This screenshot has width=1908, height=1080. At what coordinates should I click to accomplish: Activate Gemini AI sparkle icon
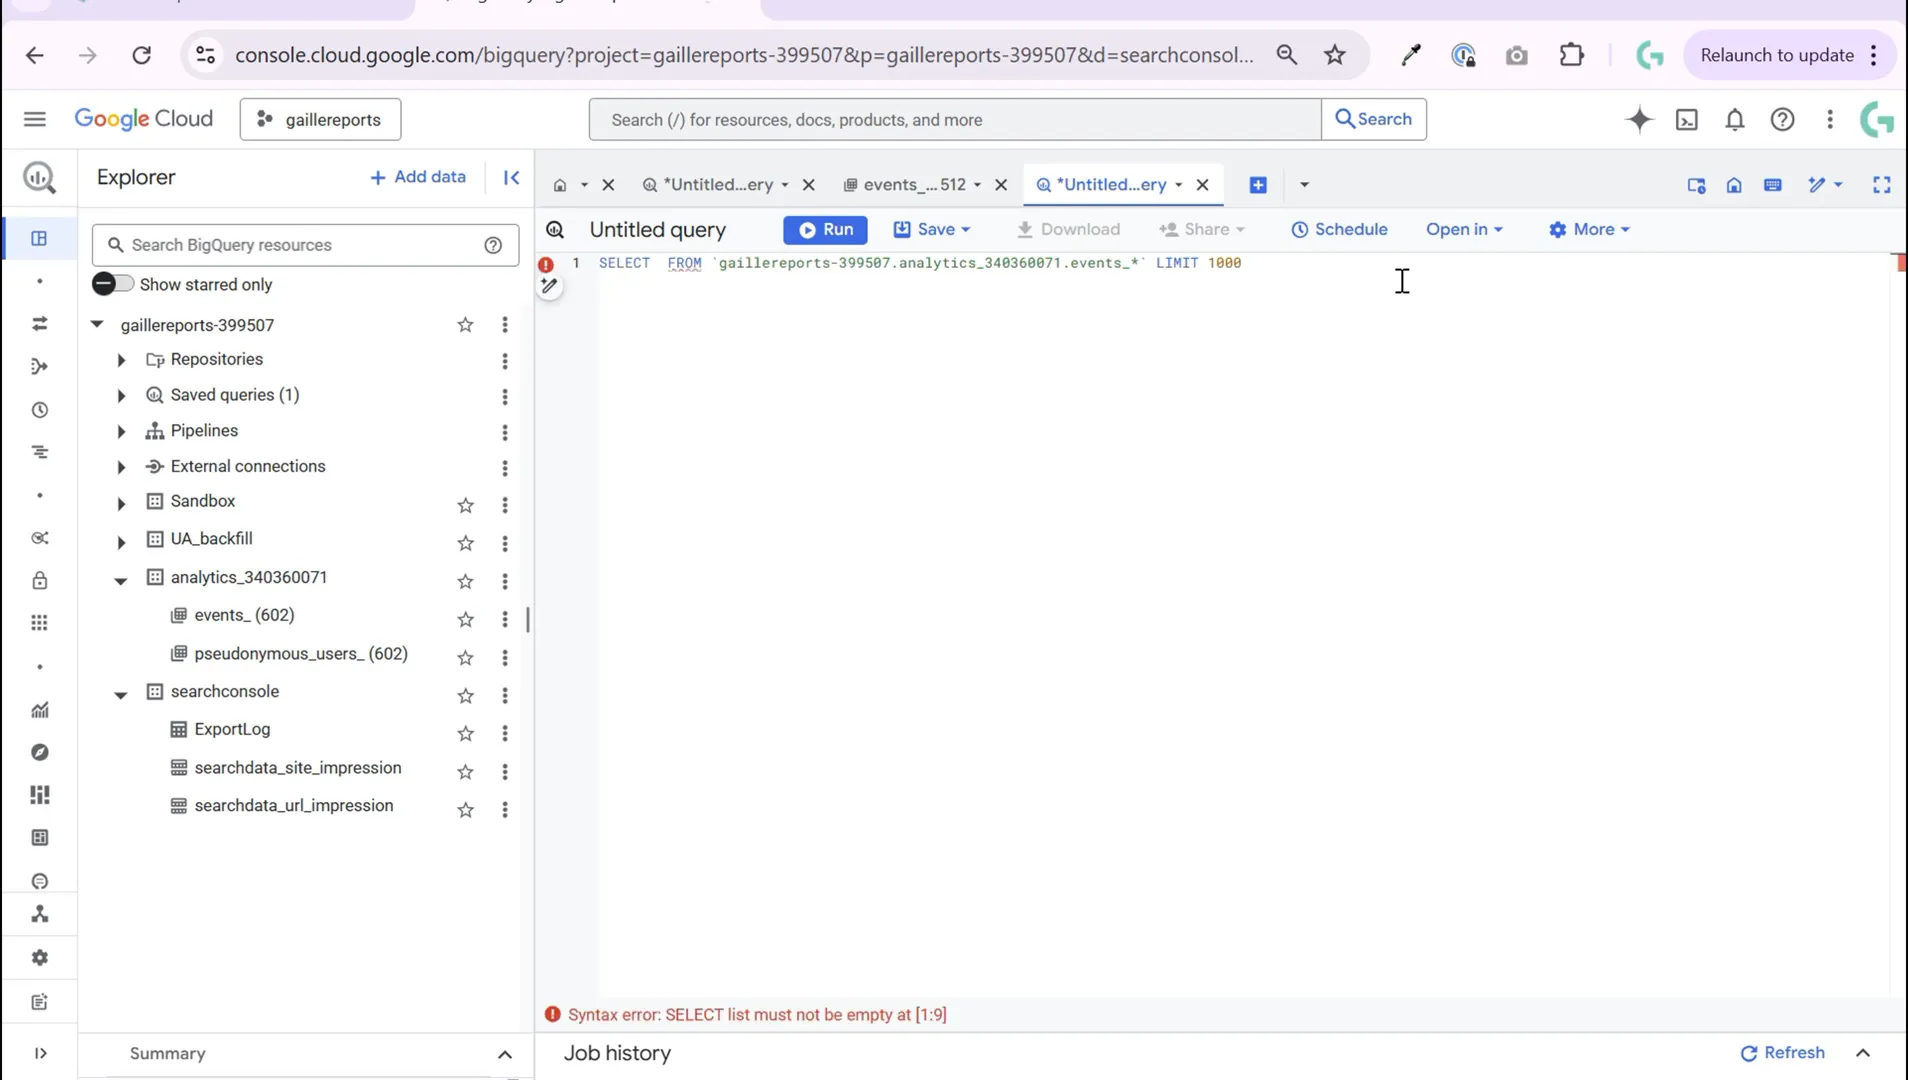(x=1639, y=119)
